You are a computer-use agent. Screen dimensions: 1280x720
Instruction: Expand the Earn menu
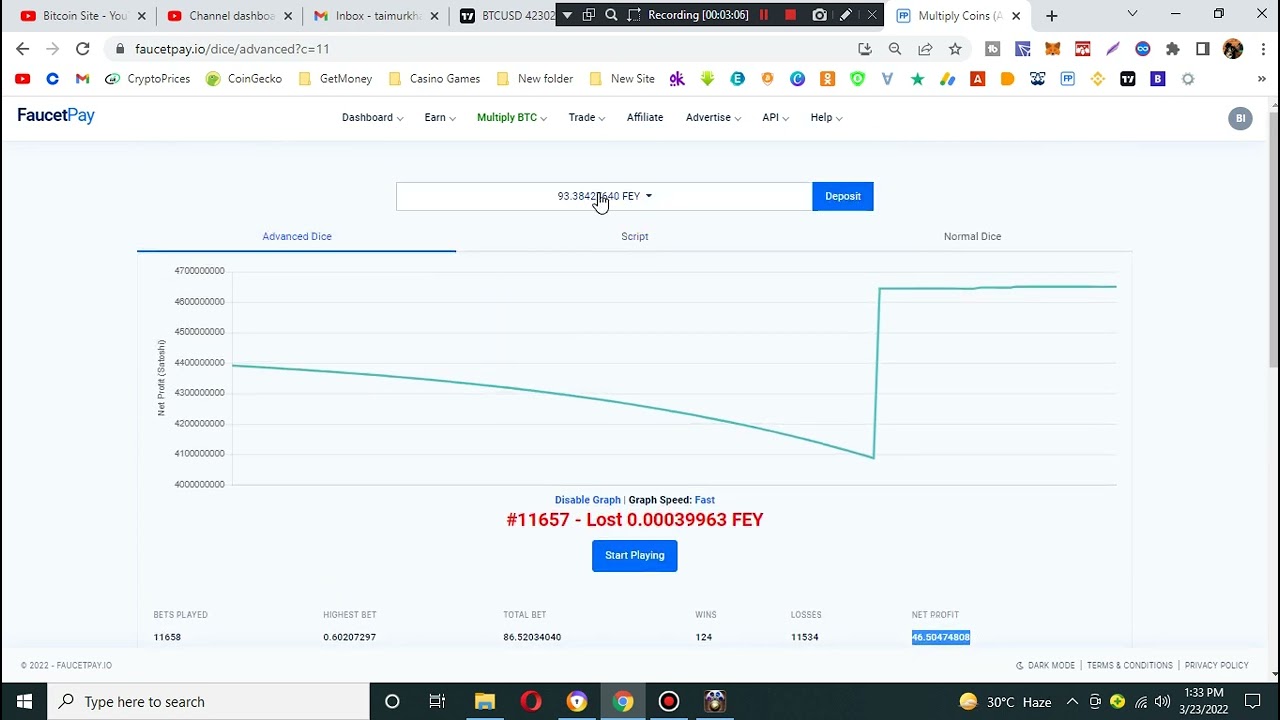[439, 118]
